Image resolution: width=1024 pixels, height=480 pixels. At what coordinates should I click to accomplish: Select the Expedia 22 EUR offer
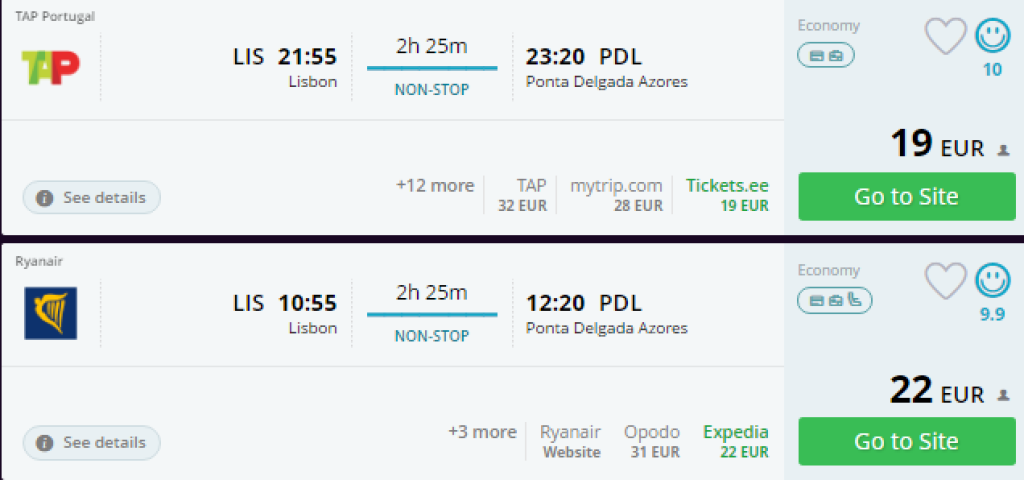click(x=736, y=441)
